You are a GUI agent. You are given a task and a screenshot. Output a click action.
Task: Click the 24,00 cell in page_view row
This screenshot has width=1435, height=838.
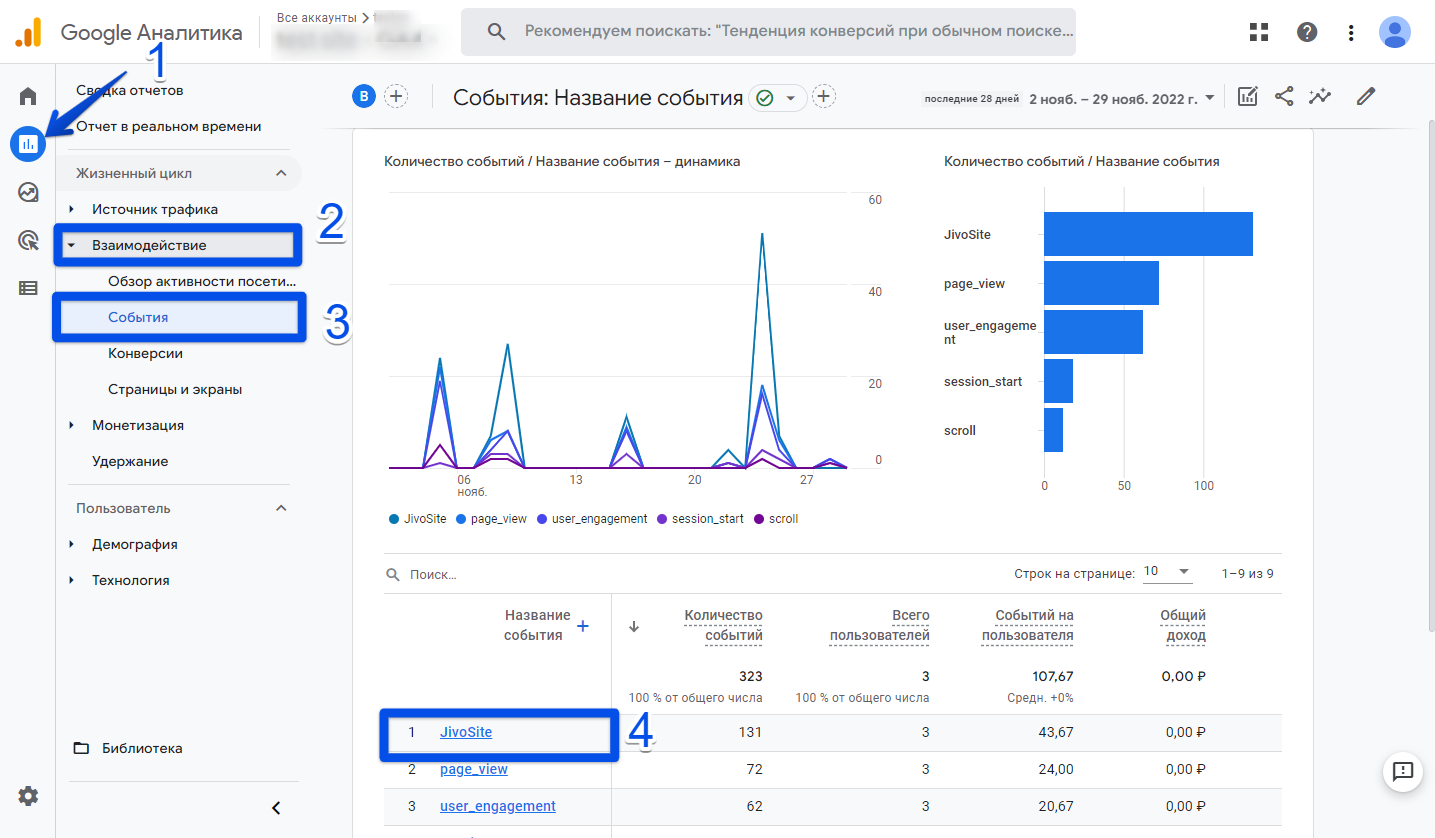pyautogui.click(x=1057, y=769)
